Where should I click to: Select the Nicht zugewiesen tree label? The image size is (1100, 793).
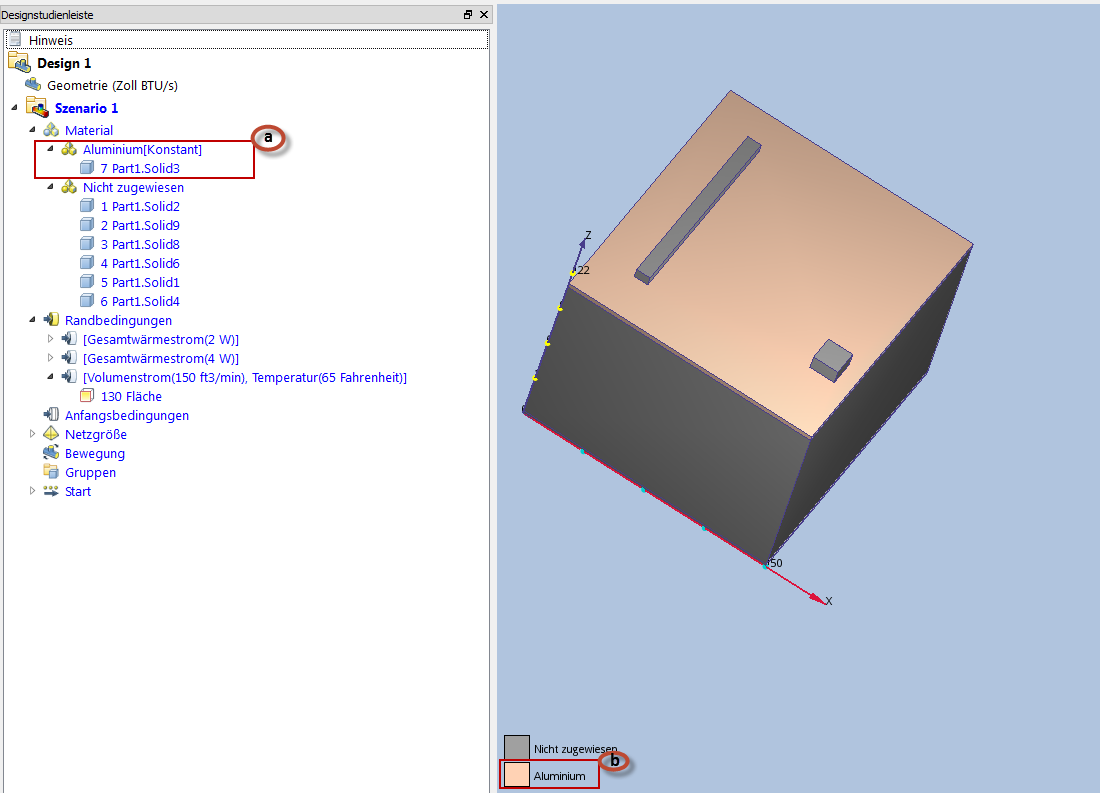pyautogui.click(x=133, y=187)
